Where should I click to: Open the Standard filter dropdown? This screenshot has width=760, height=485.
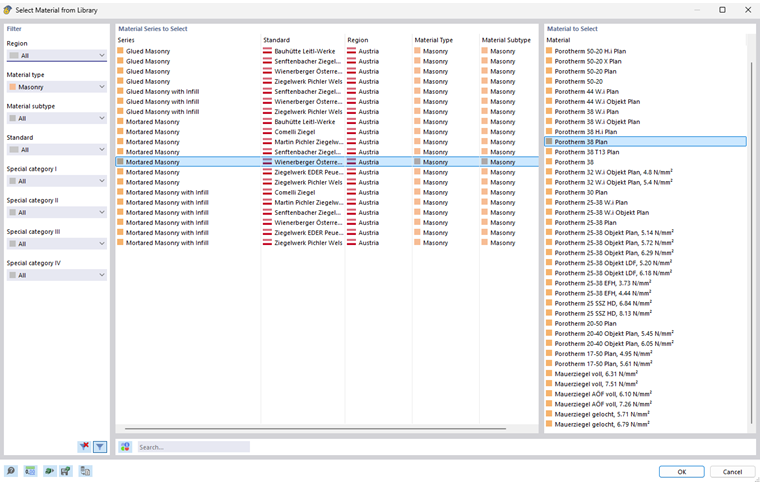(57, 150)
